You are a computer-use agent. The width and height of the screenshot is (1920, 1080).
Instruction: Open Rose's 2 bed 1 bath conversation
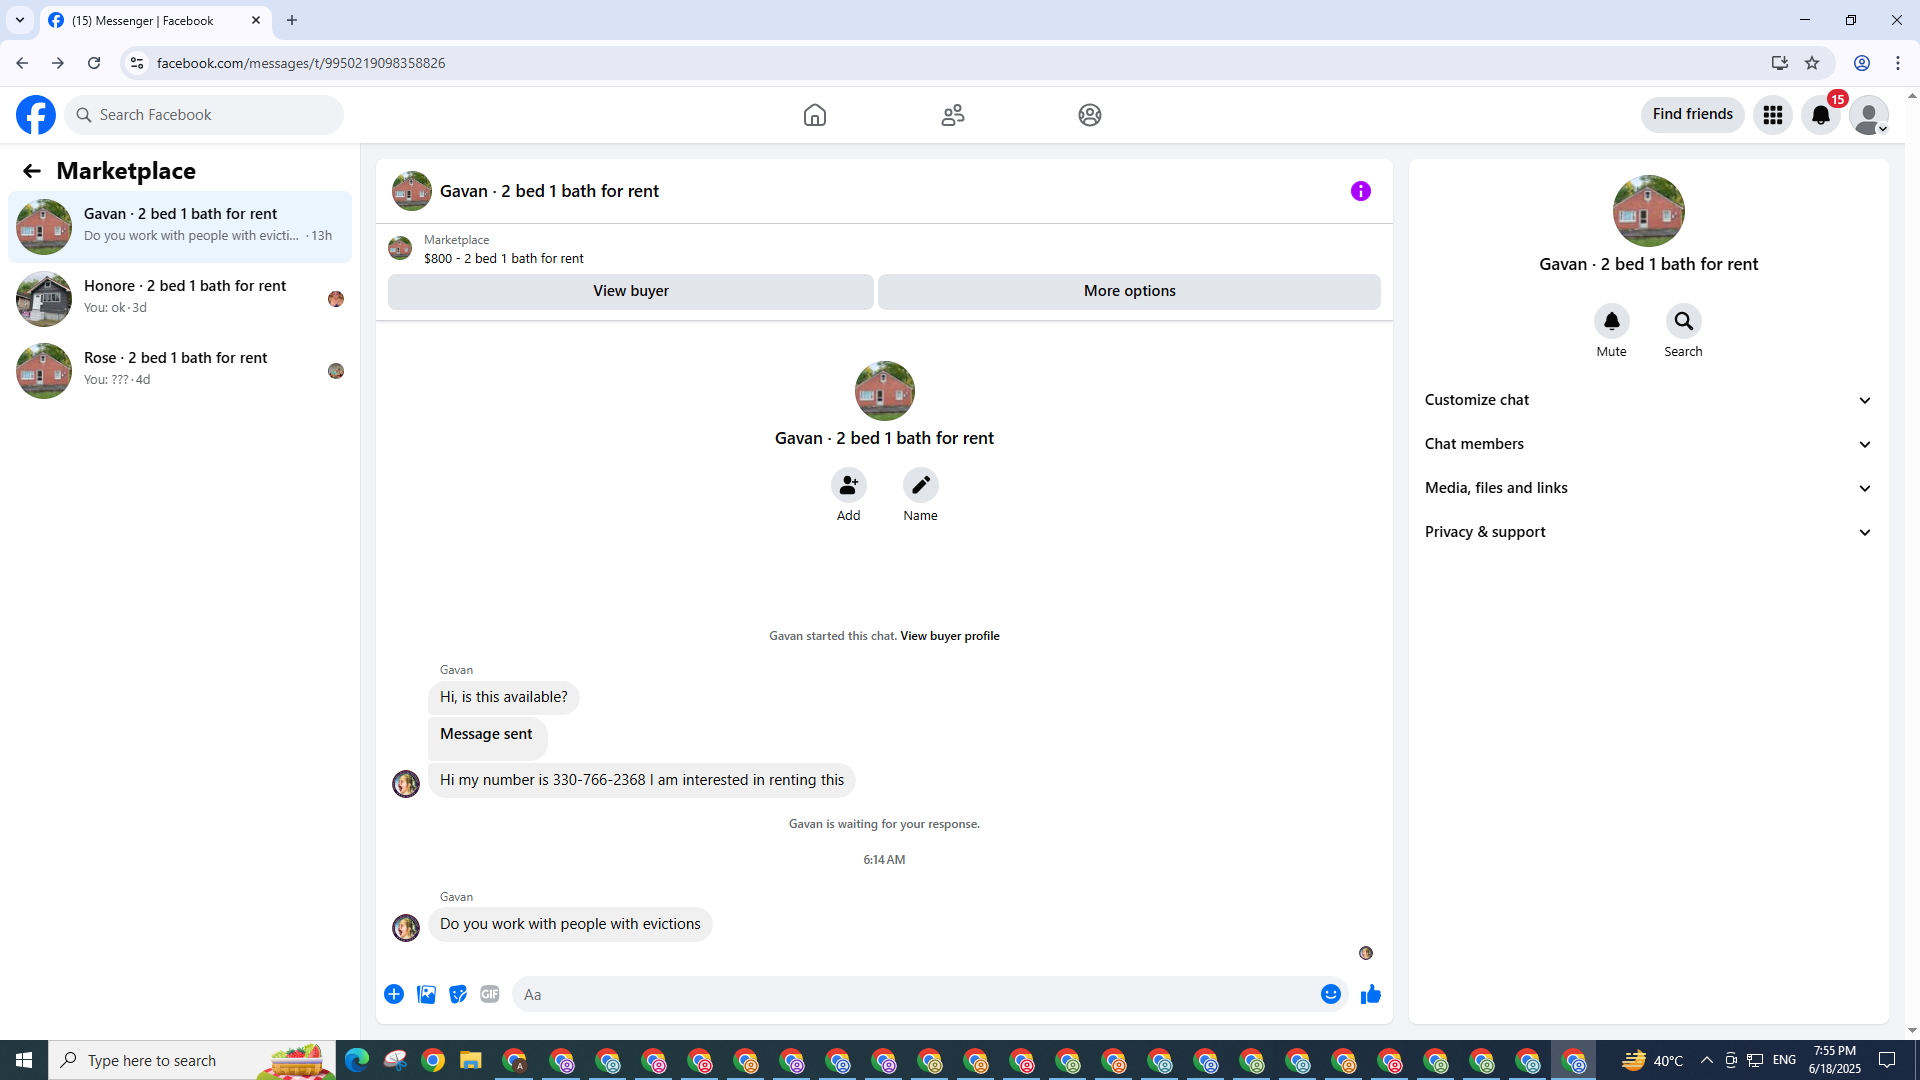(180, 371)
